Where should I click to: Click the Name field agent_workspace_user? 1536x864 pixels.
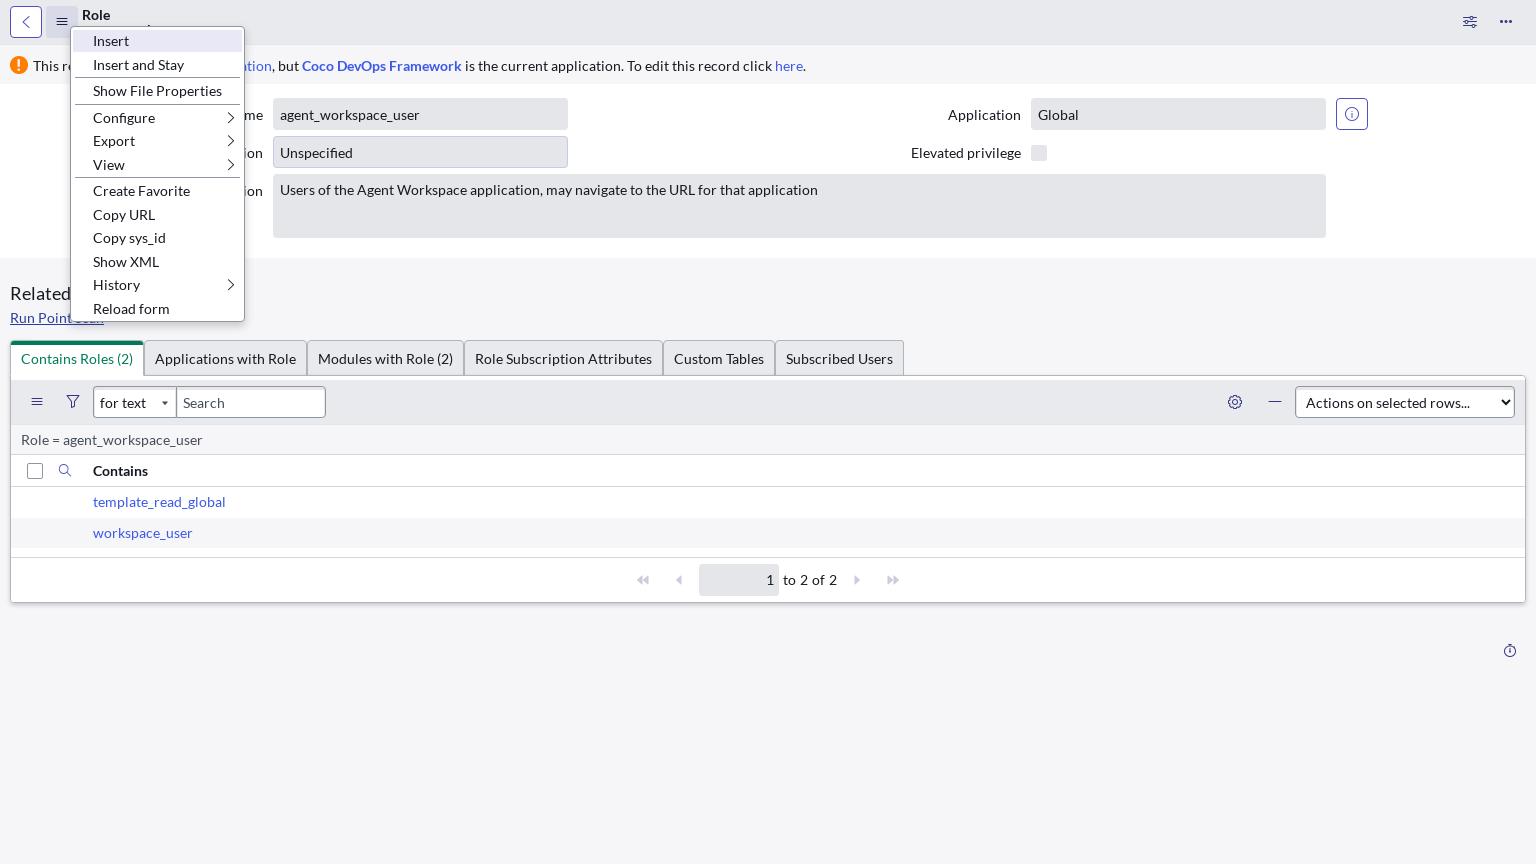[420, 114]
